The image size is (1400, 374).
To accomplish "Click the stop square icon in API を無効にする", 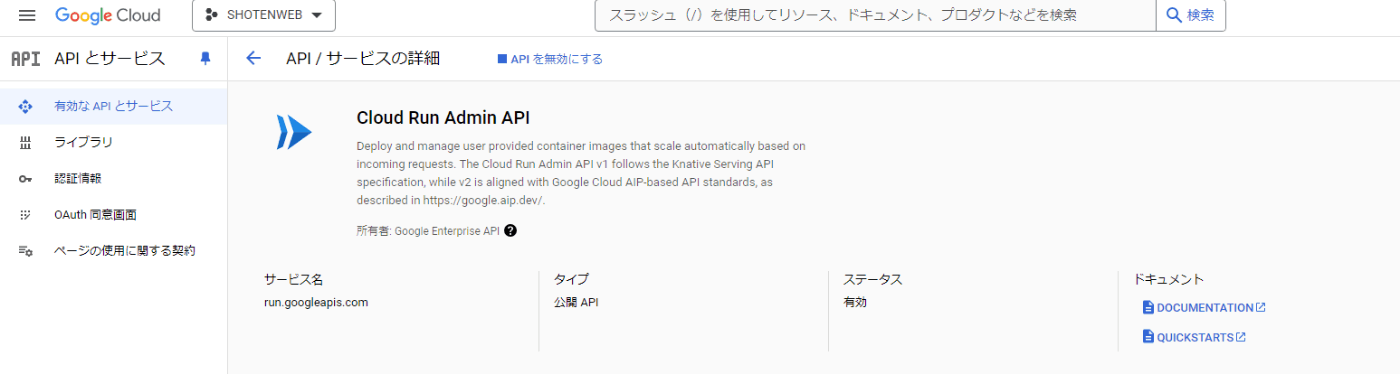I will pos(502,59).
